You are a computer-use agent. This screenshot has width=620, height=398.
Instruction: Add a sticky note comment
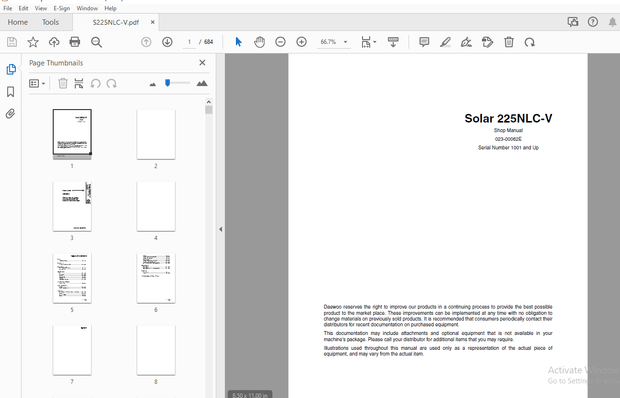click(424, 42)
